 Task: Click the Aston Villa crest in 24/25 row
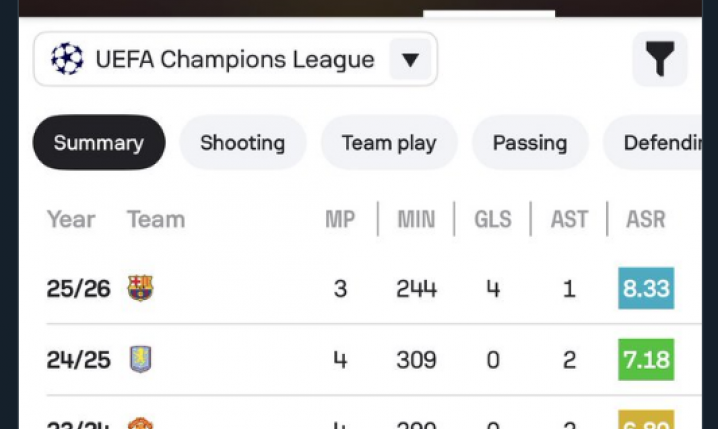point(141,359)
